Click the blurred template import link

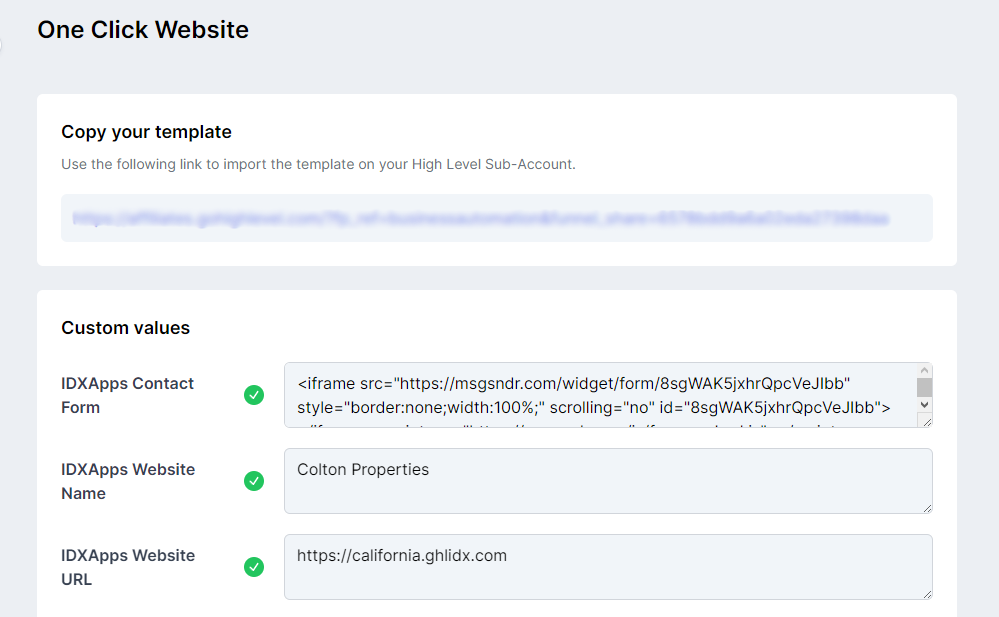coord(481,218)
